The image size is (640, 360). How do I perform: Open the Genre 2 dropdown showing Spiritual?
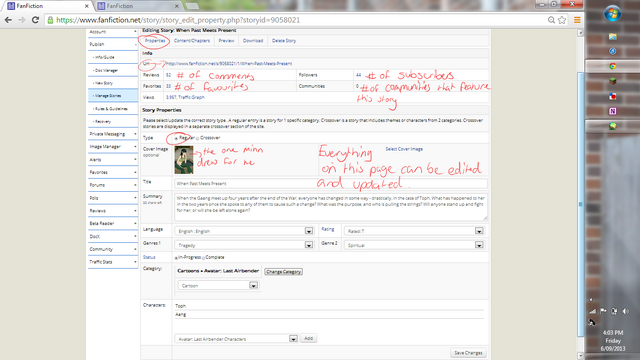click(x=414, y=245)
